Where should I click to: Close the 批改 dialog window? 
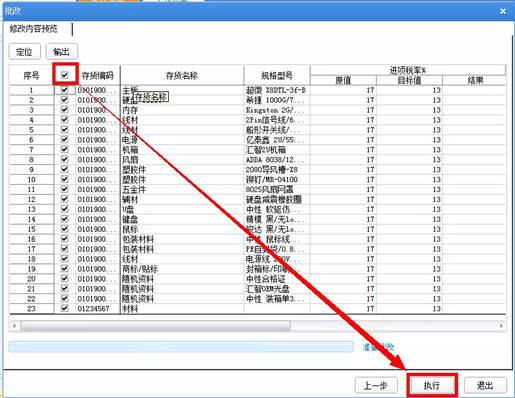tap(503, 11)
